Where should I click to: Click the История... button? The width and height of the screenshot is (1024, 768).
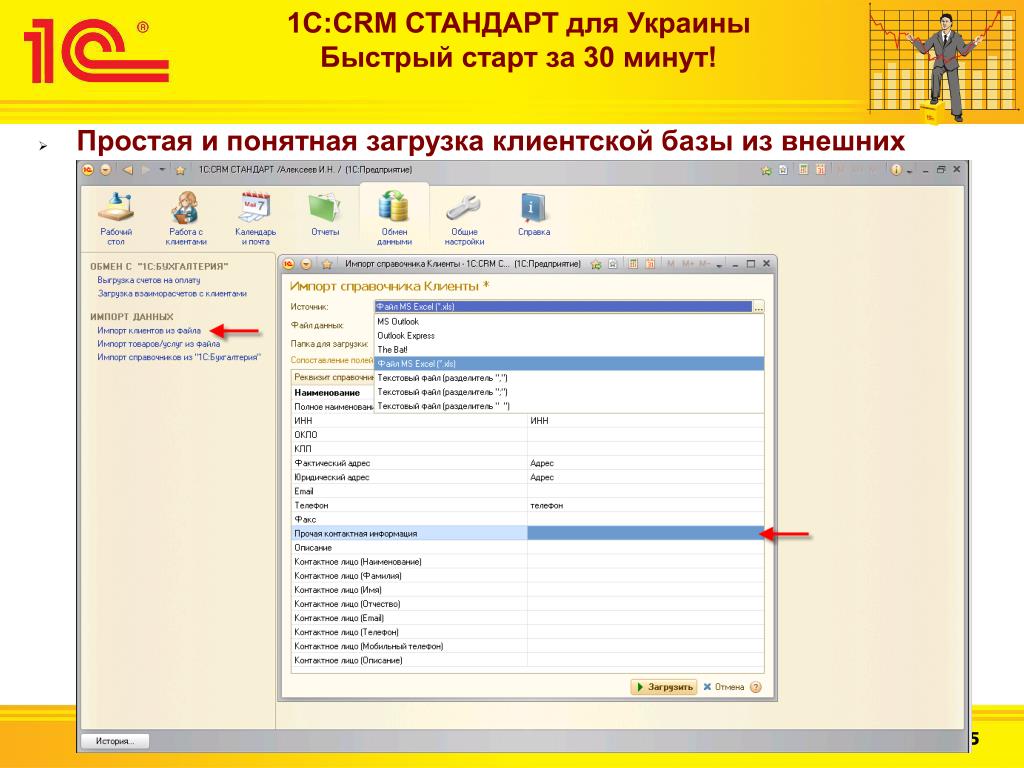(x=115, y=741)
